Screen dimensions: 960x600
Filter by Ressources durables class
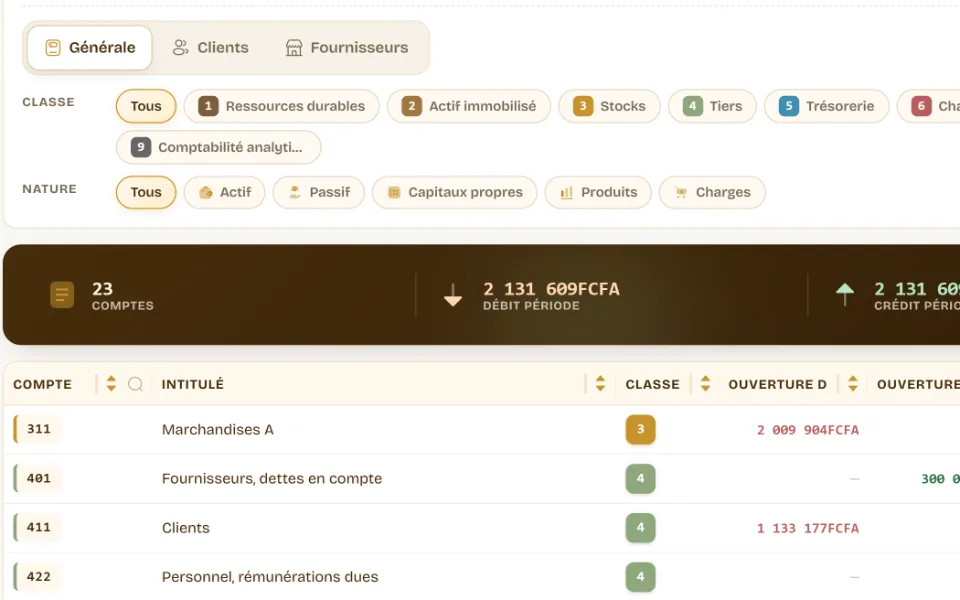tap(282, 106)
